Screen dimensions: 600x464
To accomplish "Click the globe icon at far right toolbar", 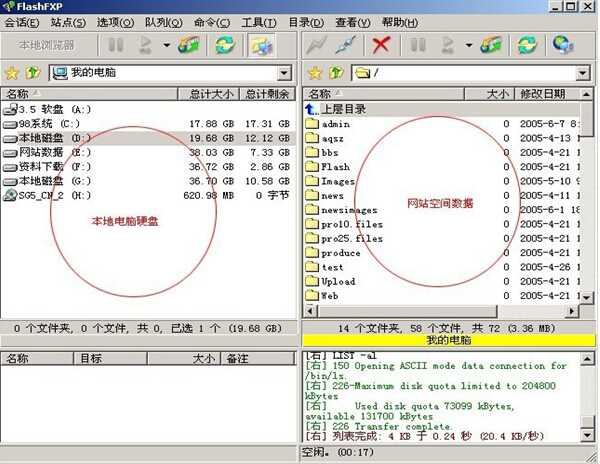I will click(x=563, y=45).
